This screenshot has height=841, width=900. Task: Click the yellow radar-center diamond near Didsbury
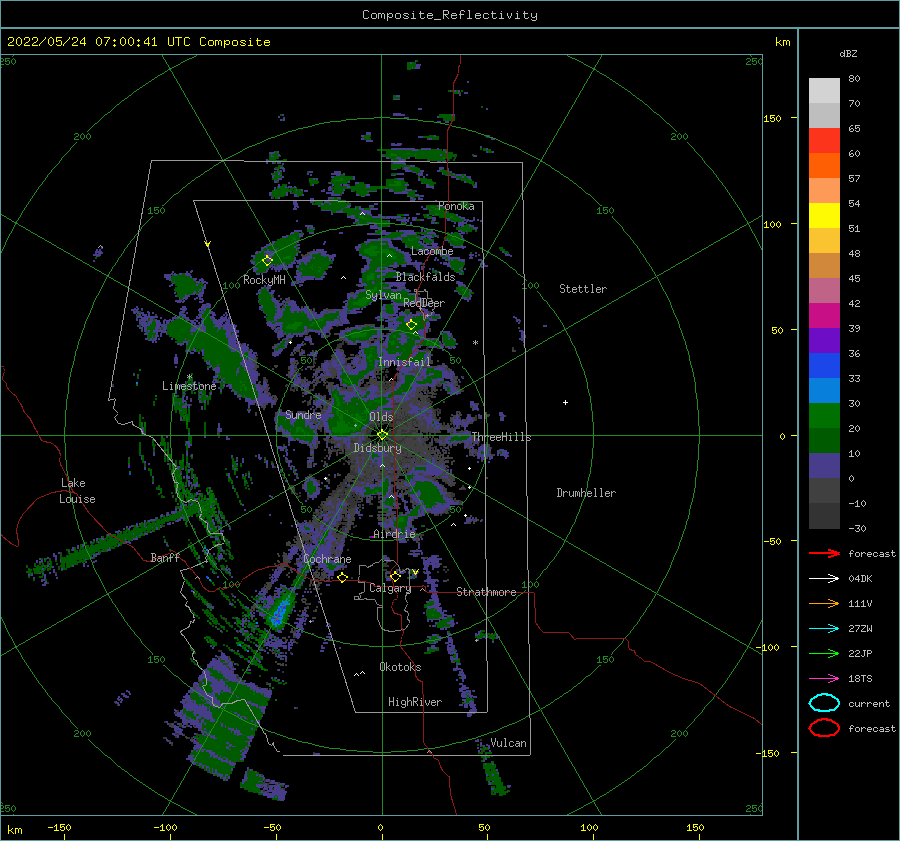[x=382, y=435]
